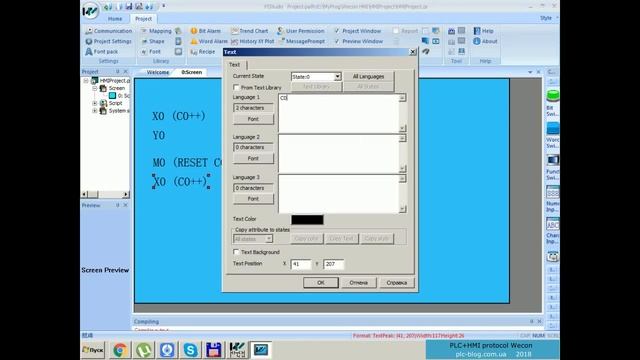Open Skype from the taskbar

190,350
